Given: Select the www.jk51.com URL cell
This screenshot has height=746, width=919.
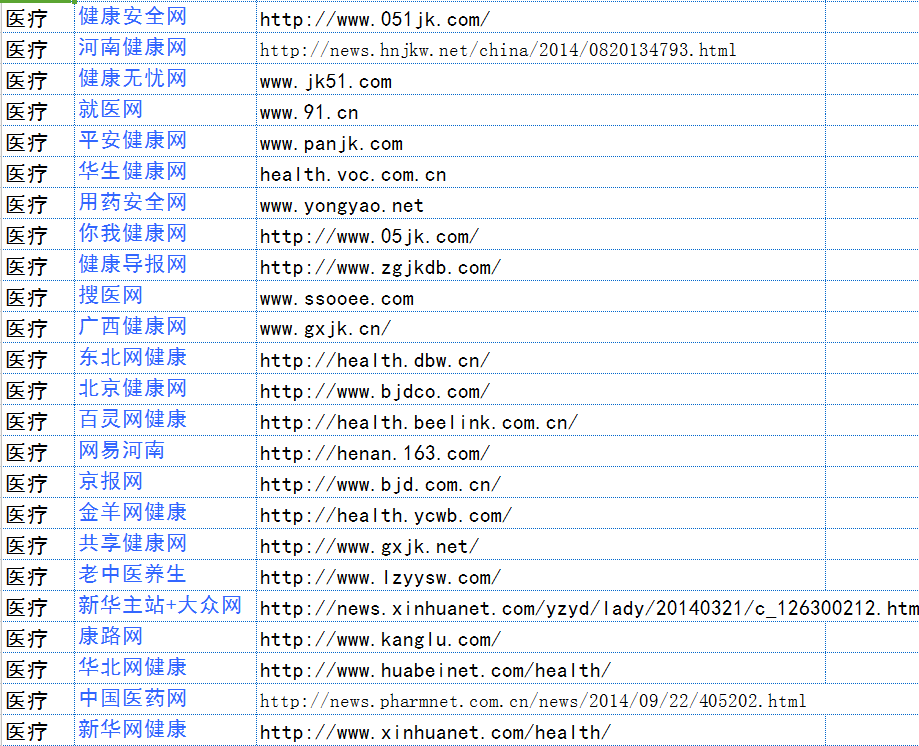Looking at the screenshot, I should [541, 79].
